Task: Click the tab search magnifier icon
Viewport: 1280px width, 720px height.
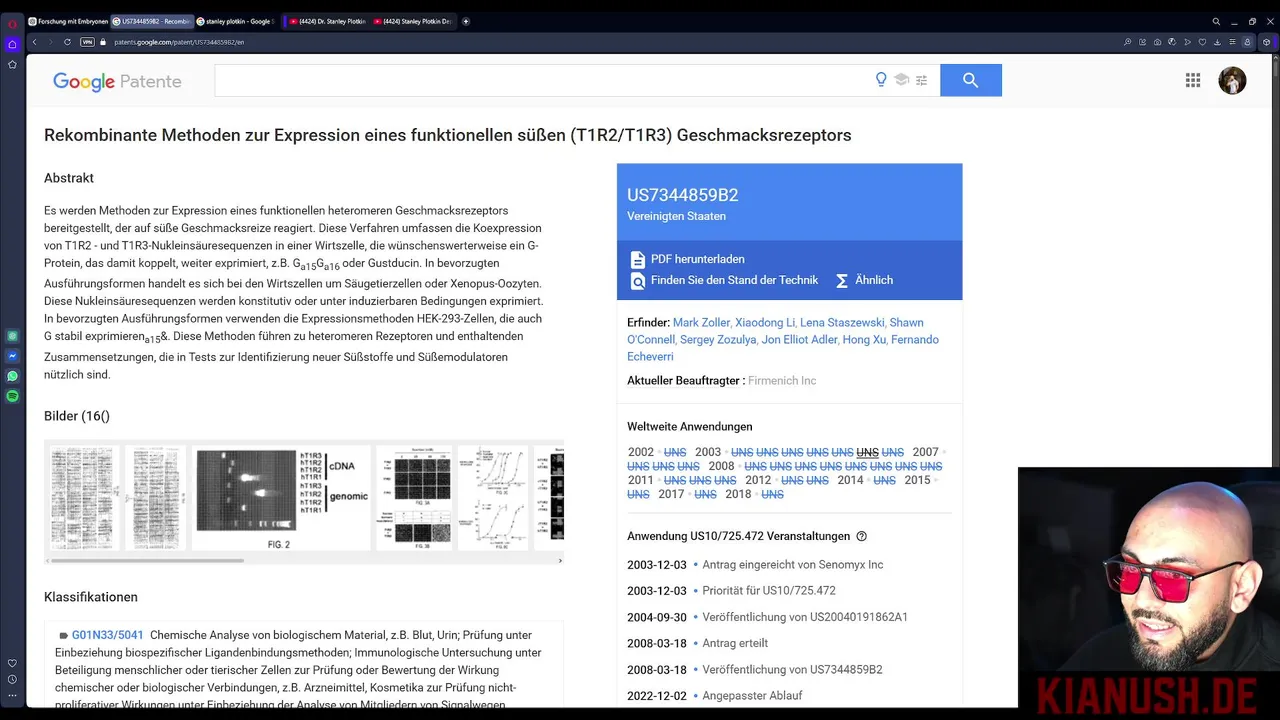Action: point(1216,21)
